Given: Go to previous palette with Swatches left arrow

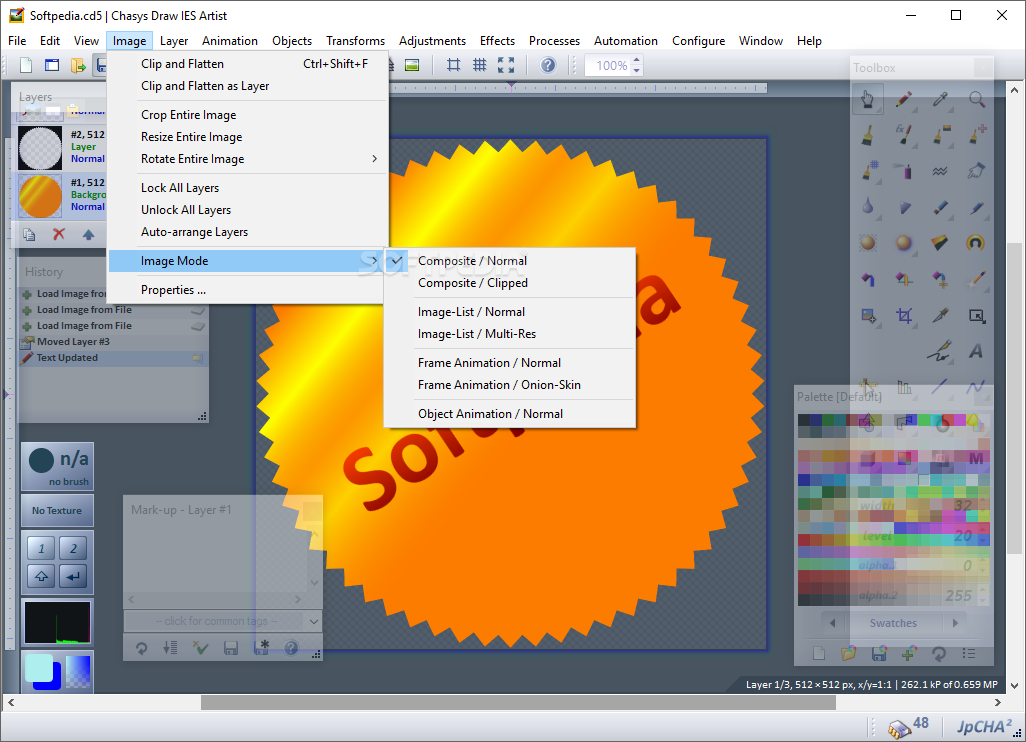Looking at the screenshot, I should click(x=832, y=623).
